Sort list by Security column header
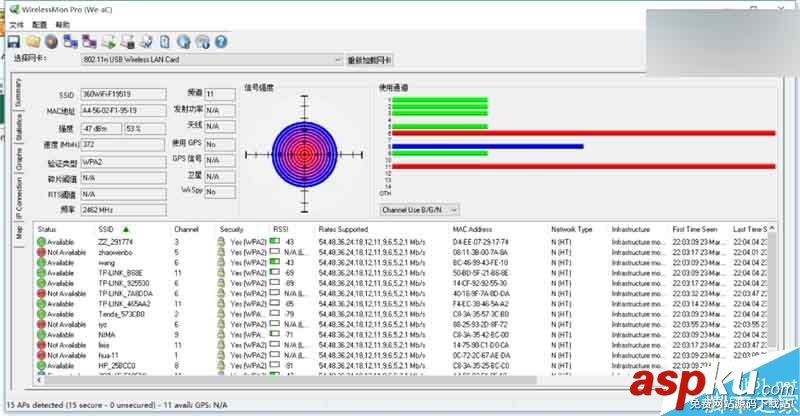 pos(232,229)
